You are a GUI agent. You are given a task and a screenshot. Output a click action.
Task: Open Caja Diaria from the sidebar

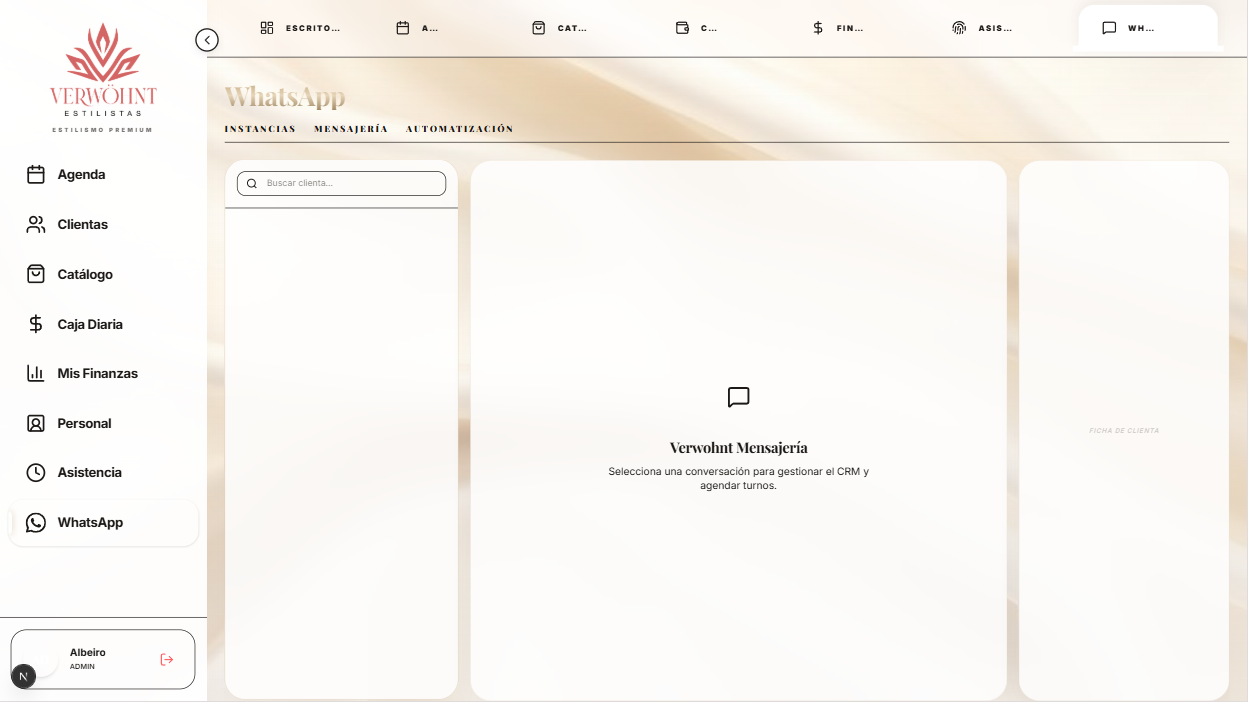[90, 324]
